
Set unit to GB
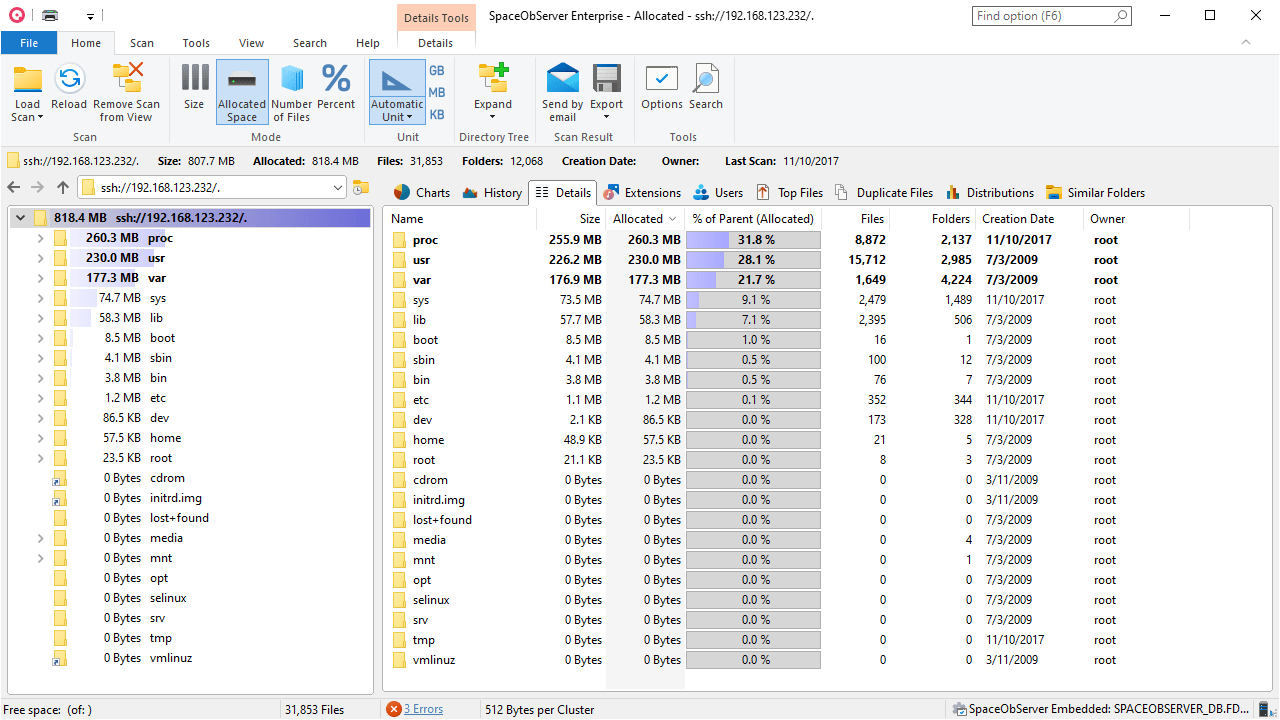[437, 71]
